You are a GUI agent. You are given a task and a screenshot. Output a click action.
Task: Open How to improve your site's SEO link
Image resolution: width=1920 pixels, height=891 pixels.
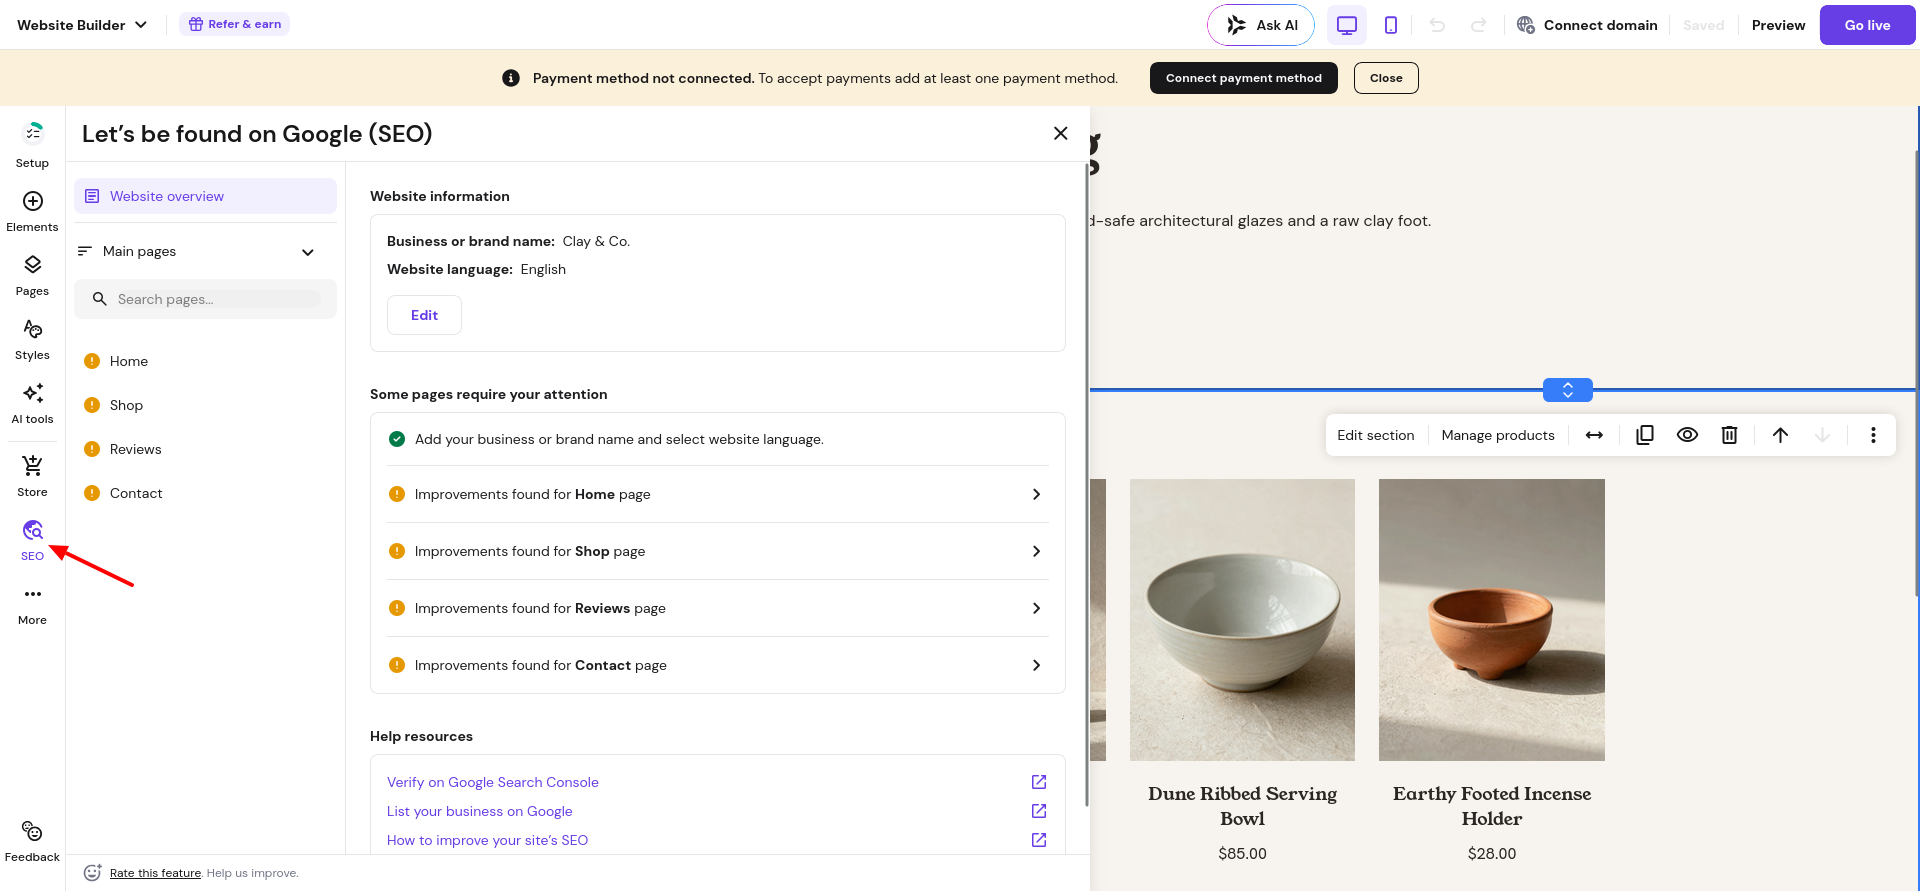click(x=487, y=840)
